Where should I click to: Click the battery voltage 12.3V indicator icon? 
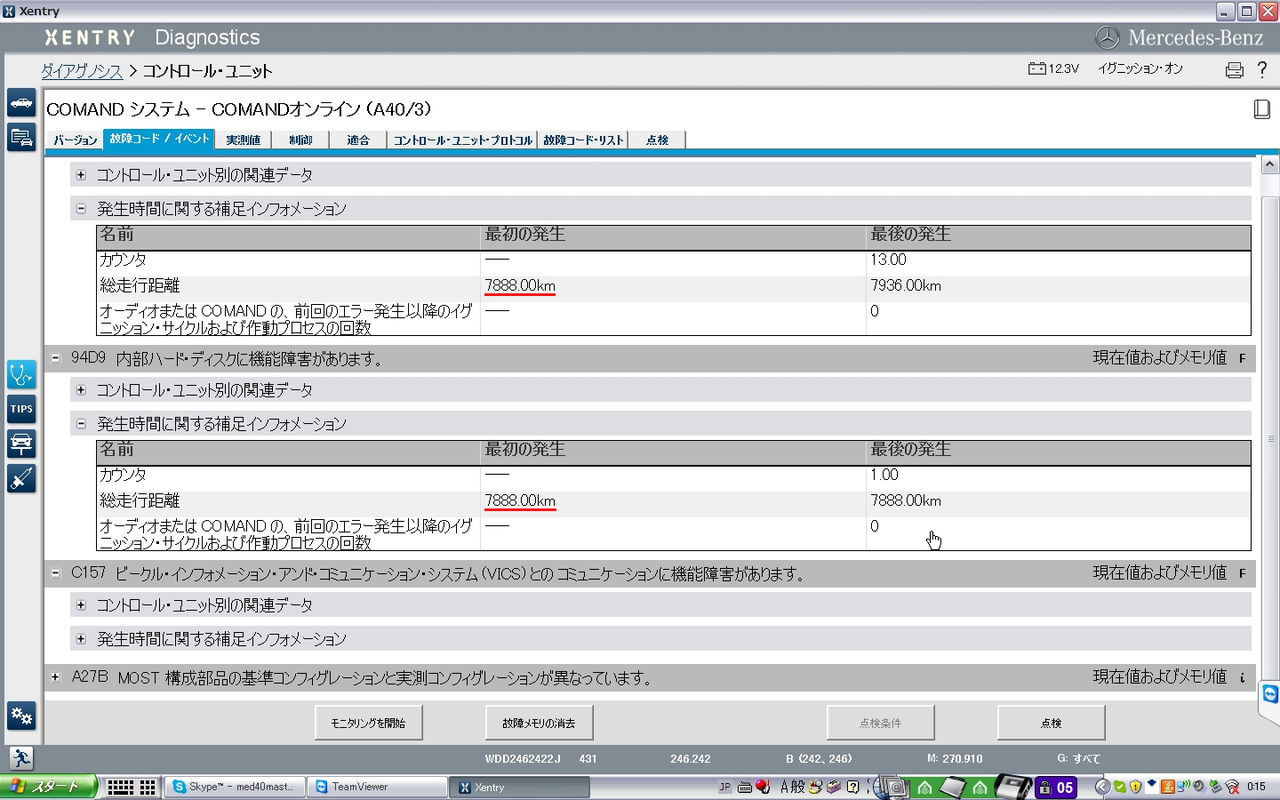[x=1038, y=68]
